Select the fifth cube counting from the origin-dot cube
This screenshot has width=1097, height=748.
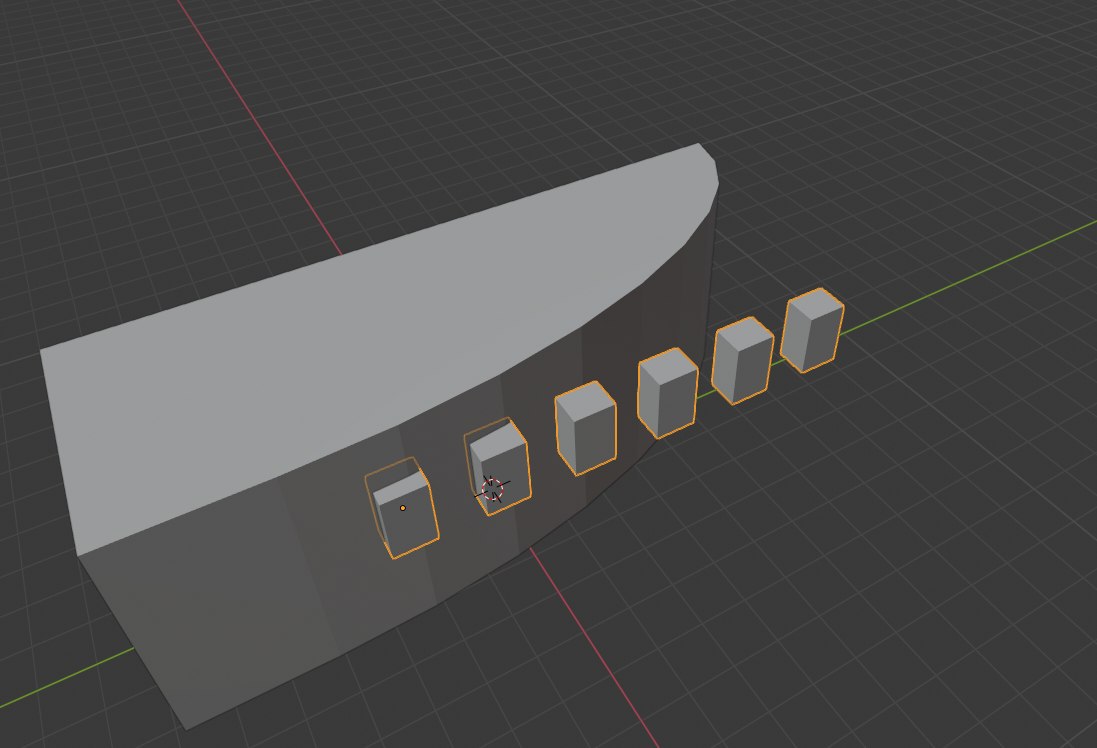(x=743, y=360)
